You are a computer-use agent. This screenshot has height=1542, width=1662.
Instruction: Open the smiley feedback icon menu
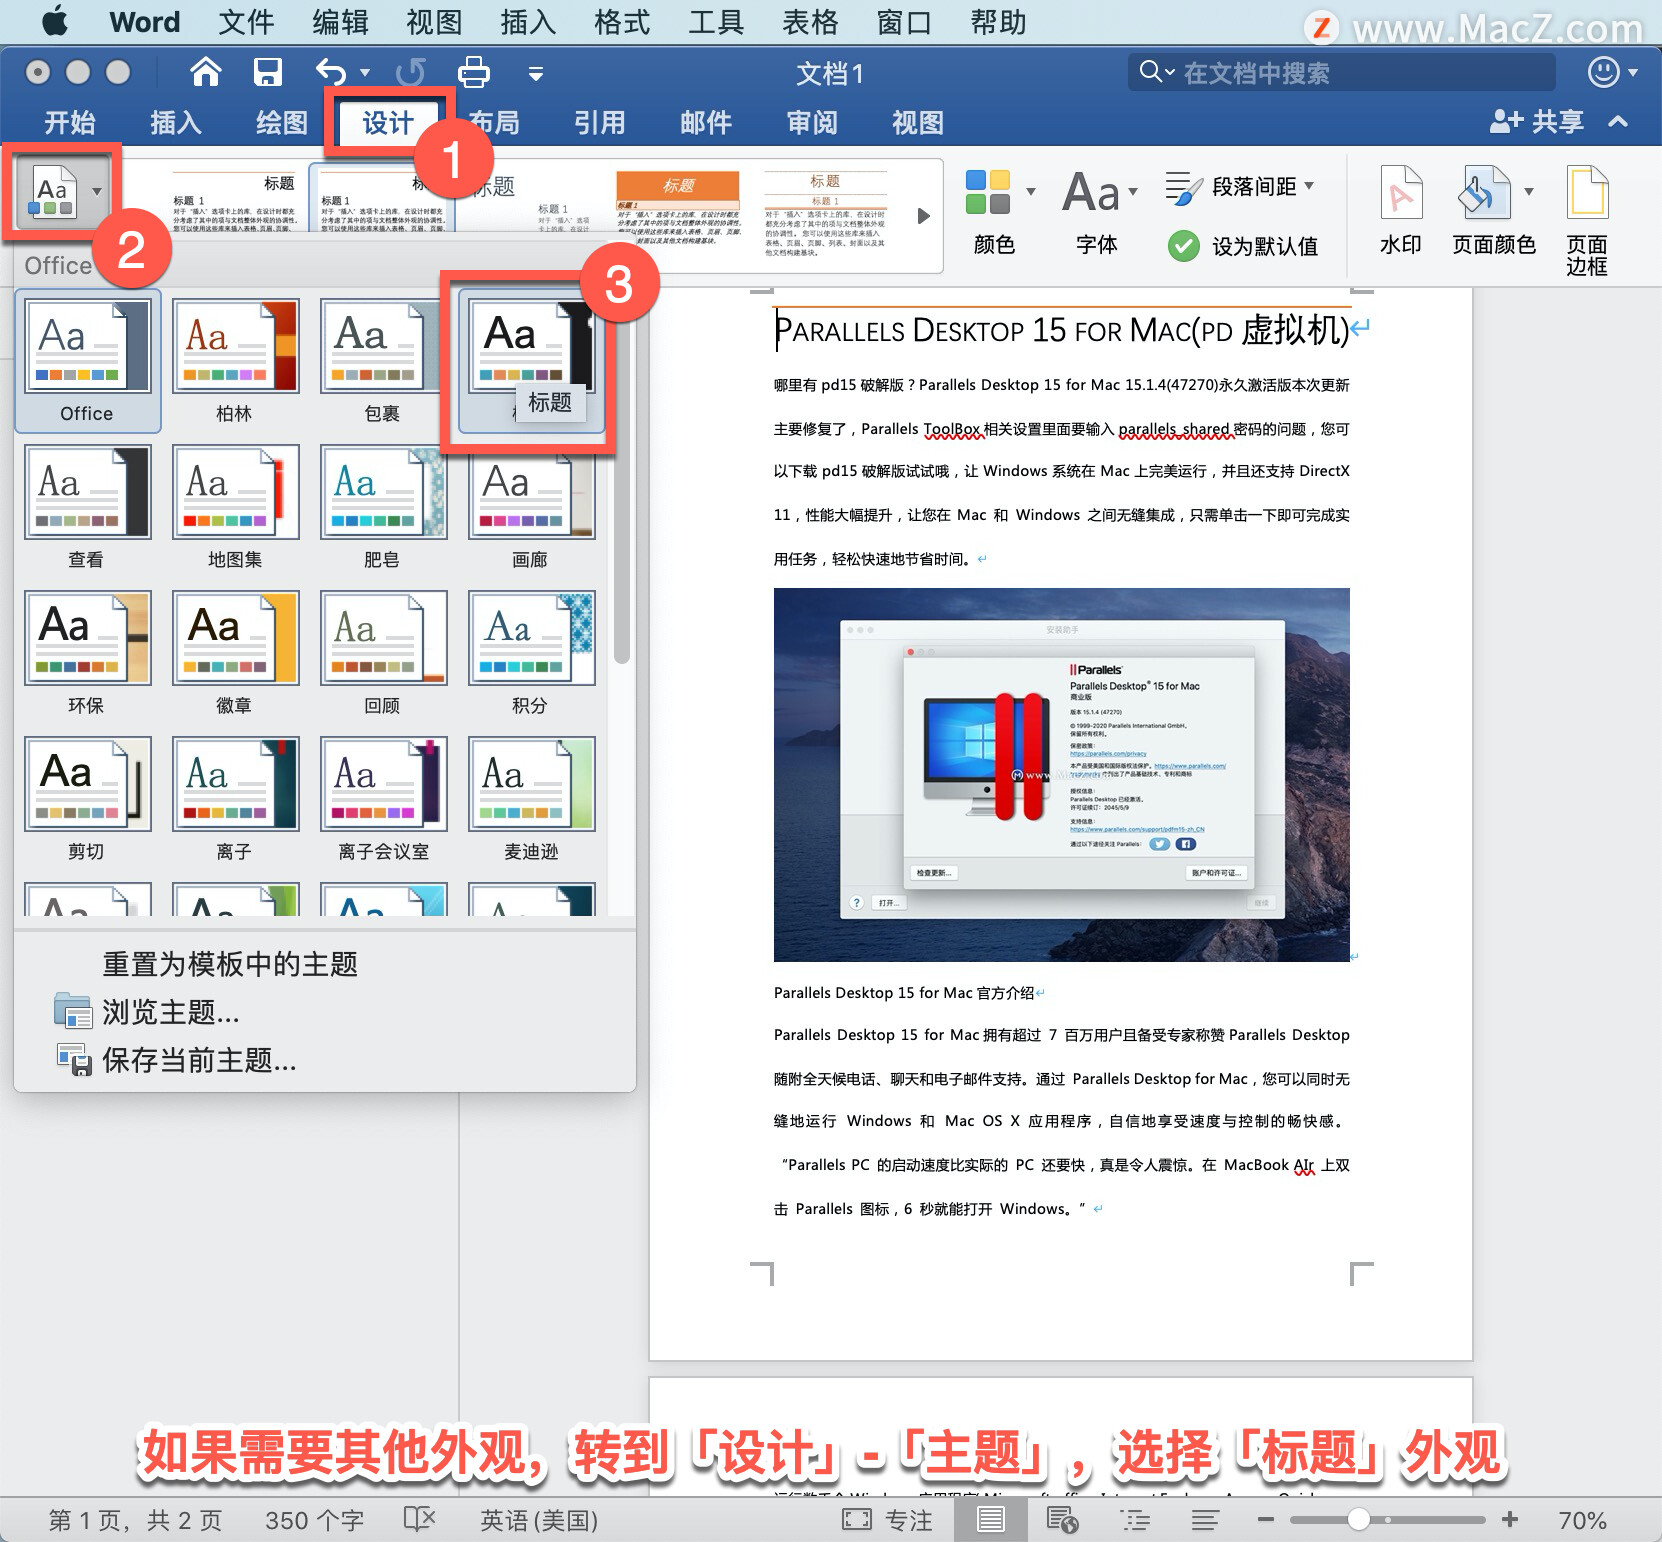pos(1612,72)
